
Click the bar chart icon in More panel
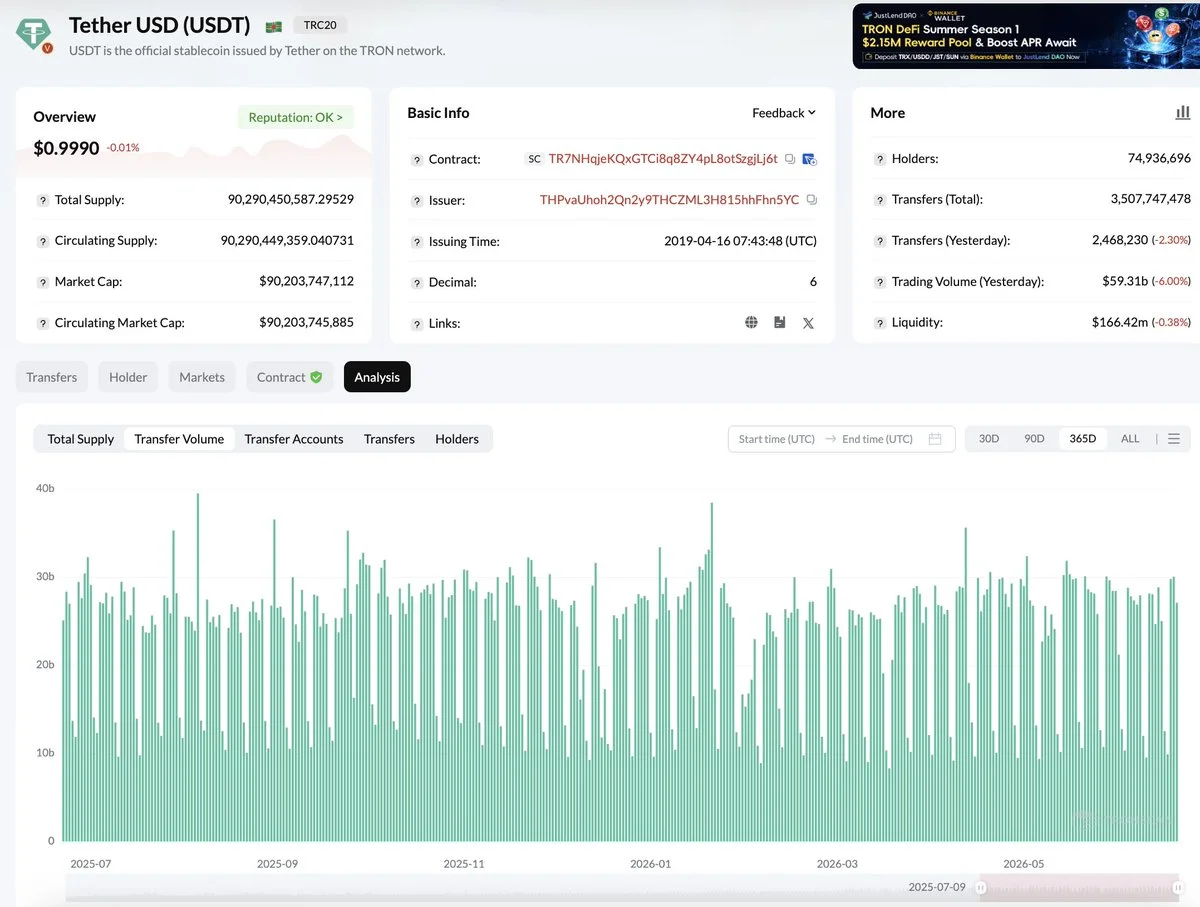(1183, 113)
